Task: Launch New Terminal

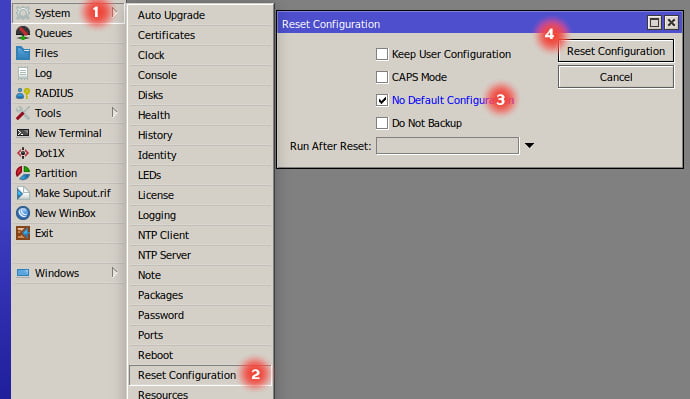Action: tap(69, 133)
